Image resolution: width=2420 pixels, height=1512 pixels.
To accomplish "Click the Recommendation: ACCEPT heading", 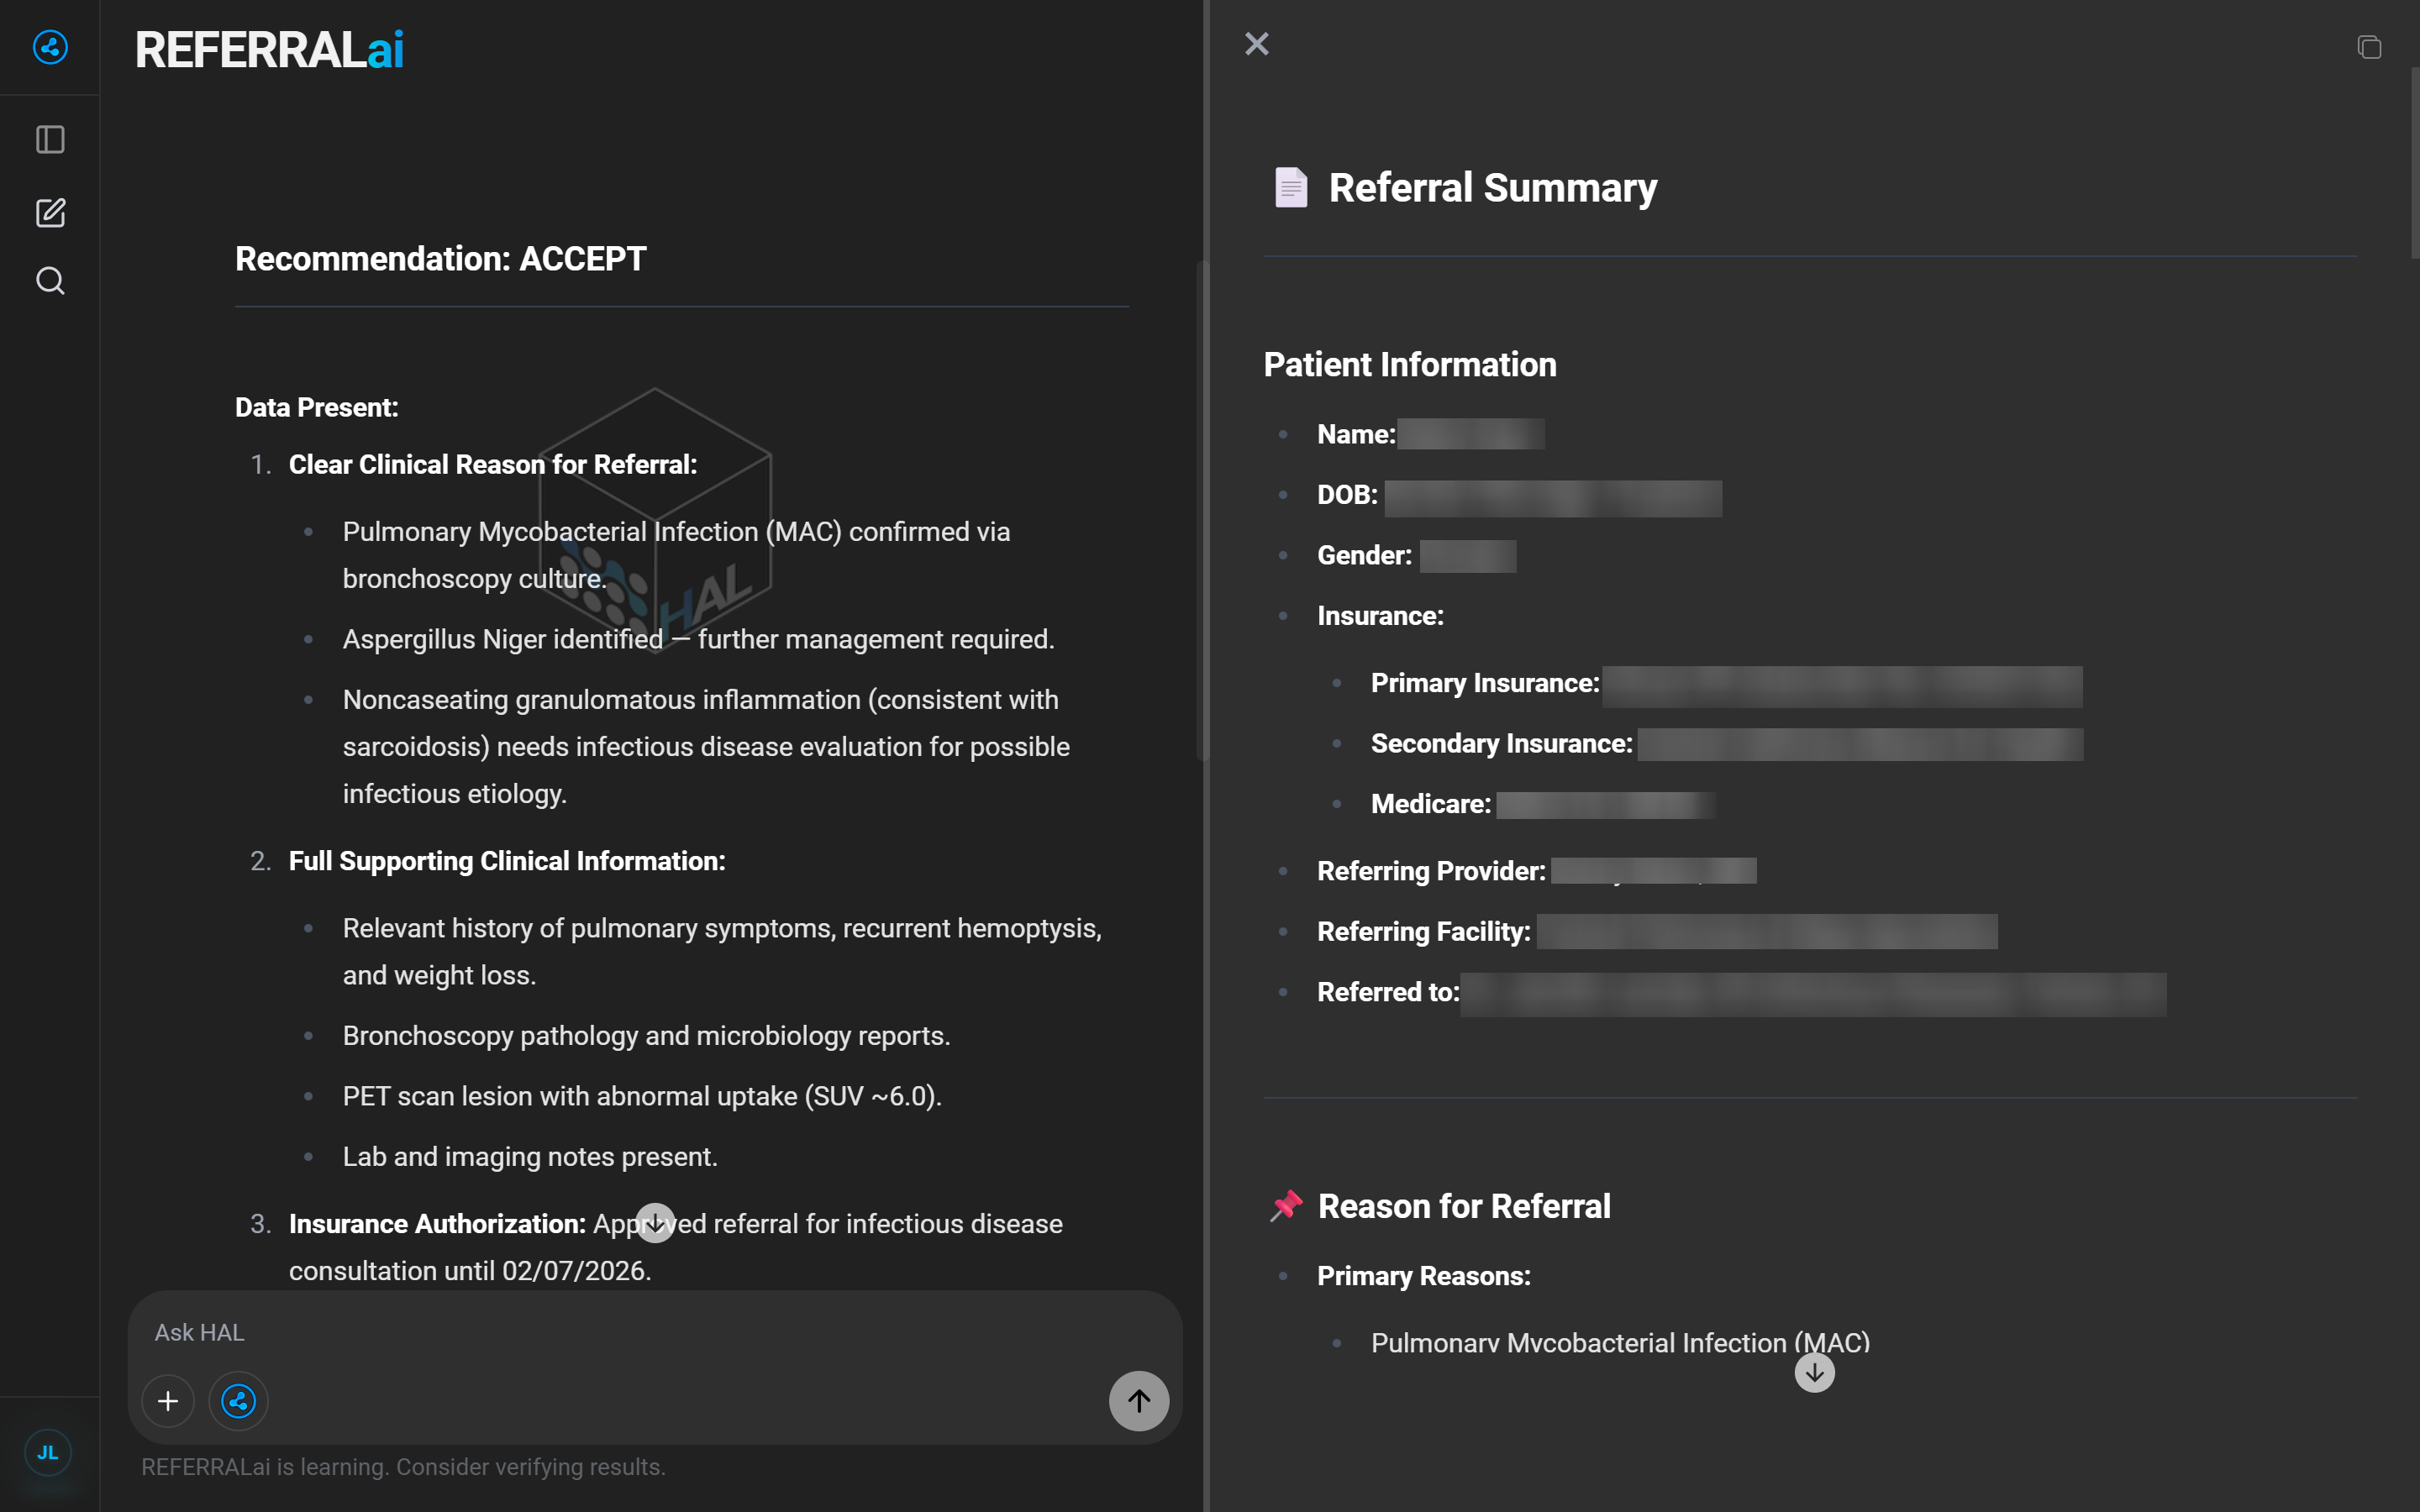I will click(440, 258).
